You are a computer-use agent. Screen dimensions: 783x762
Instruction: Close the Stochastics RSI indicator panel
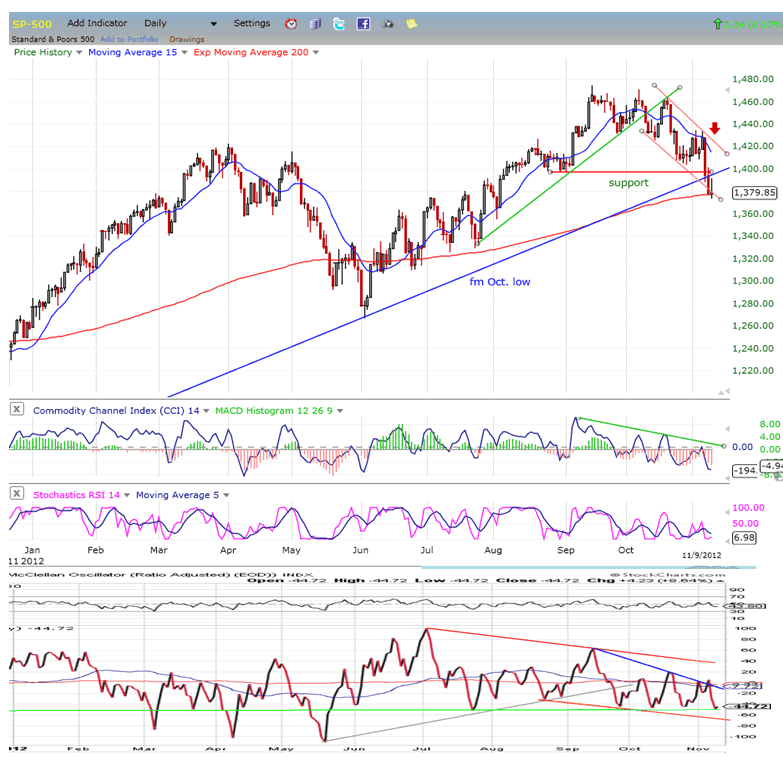point(17,494)
